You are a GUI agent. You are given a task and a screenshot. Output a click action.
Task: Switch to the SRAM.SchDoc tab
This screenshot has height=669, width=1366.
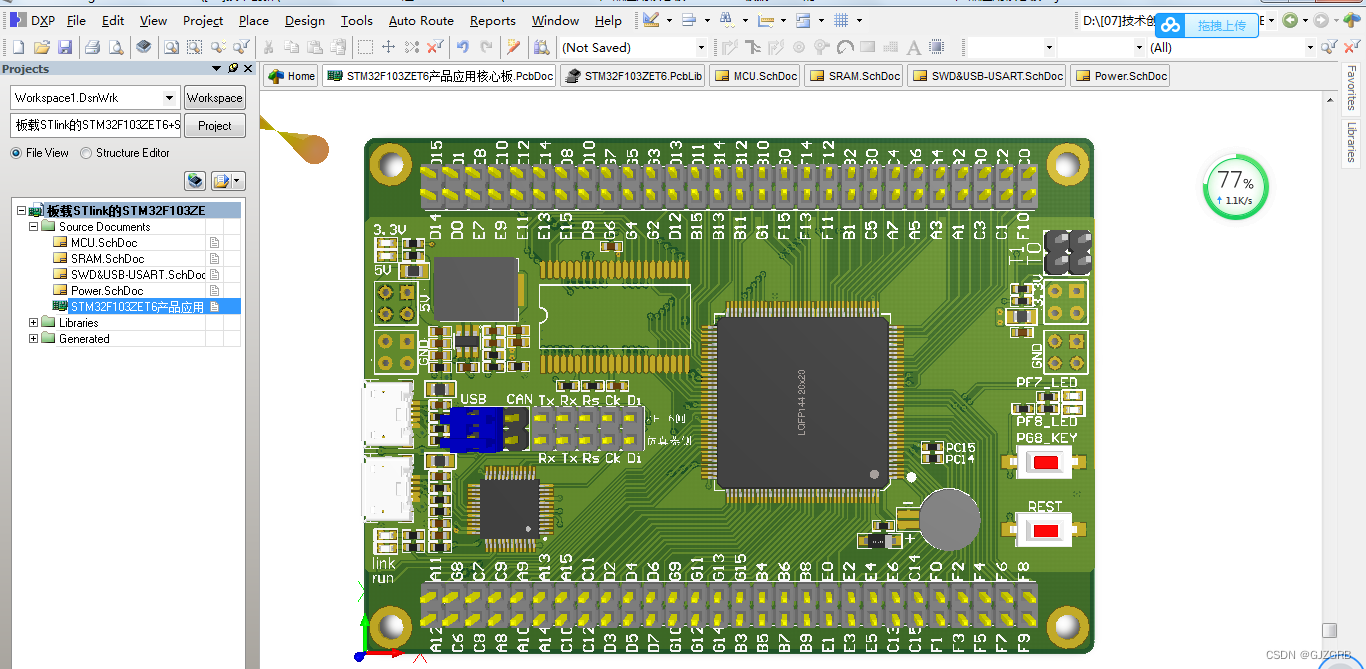pos(853,75)
